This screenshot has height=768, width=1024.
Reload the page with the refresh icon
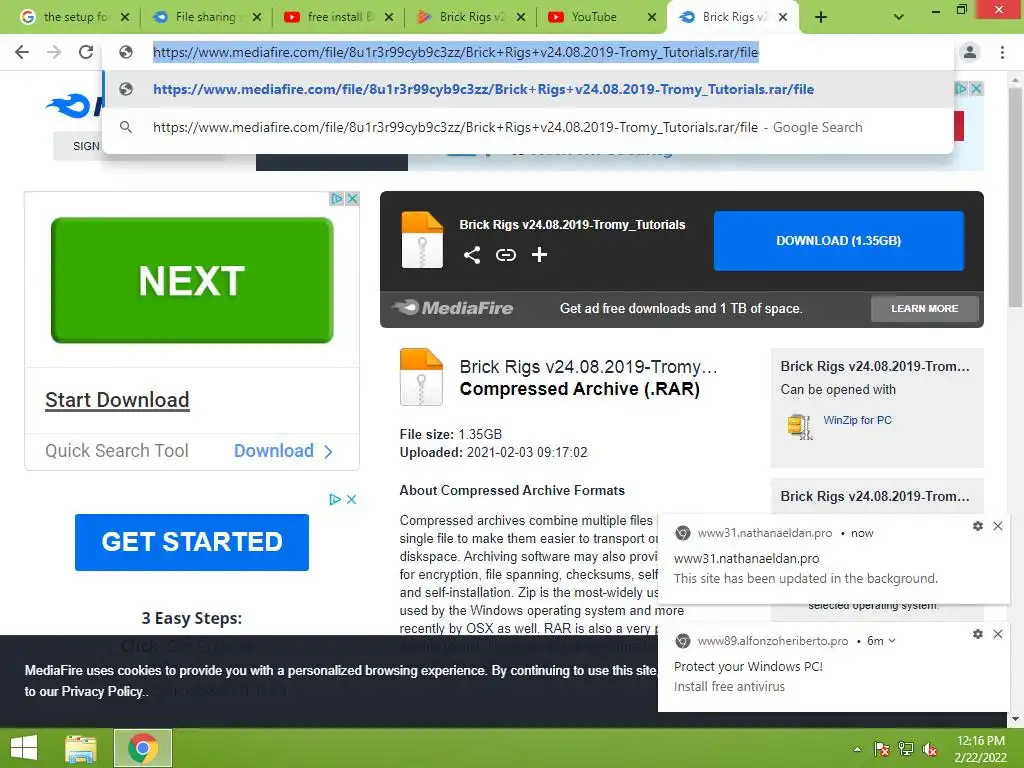[86, 52]
